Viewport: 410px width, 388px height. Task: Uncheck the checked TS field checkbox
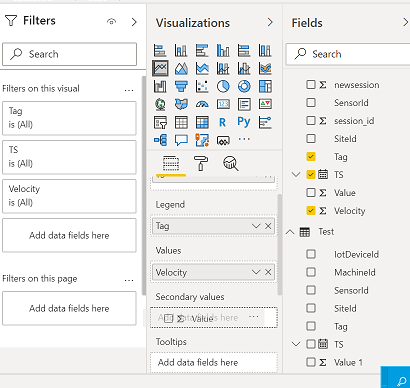point(311,174)
